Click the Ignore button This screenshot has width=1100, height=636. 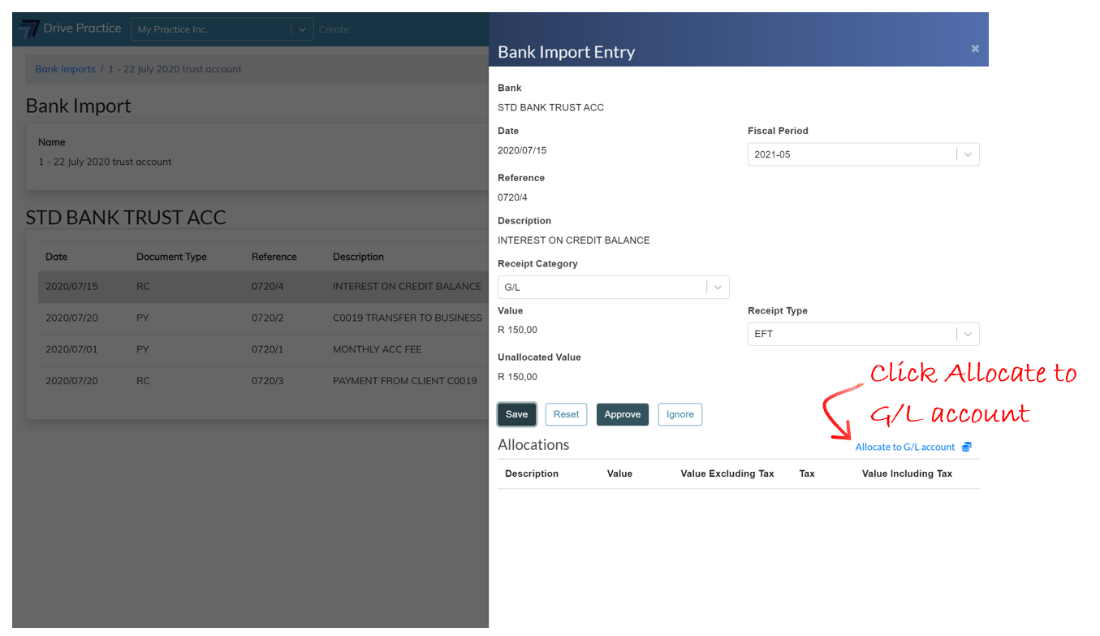tap(680, 414)
